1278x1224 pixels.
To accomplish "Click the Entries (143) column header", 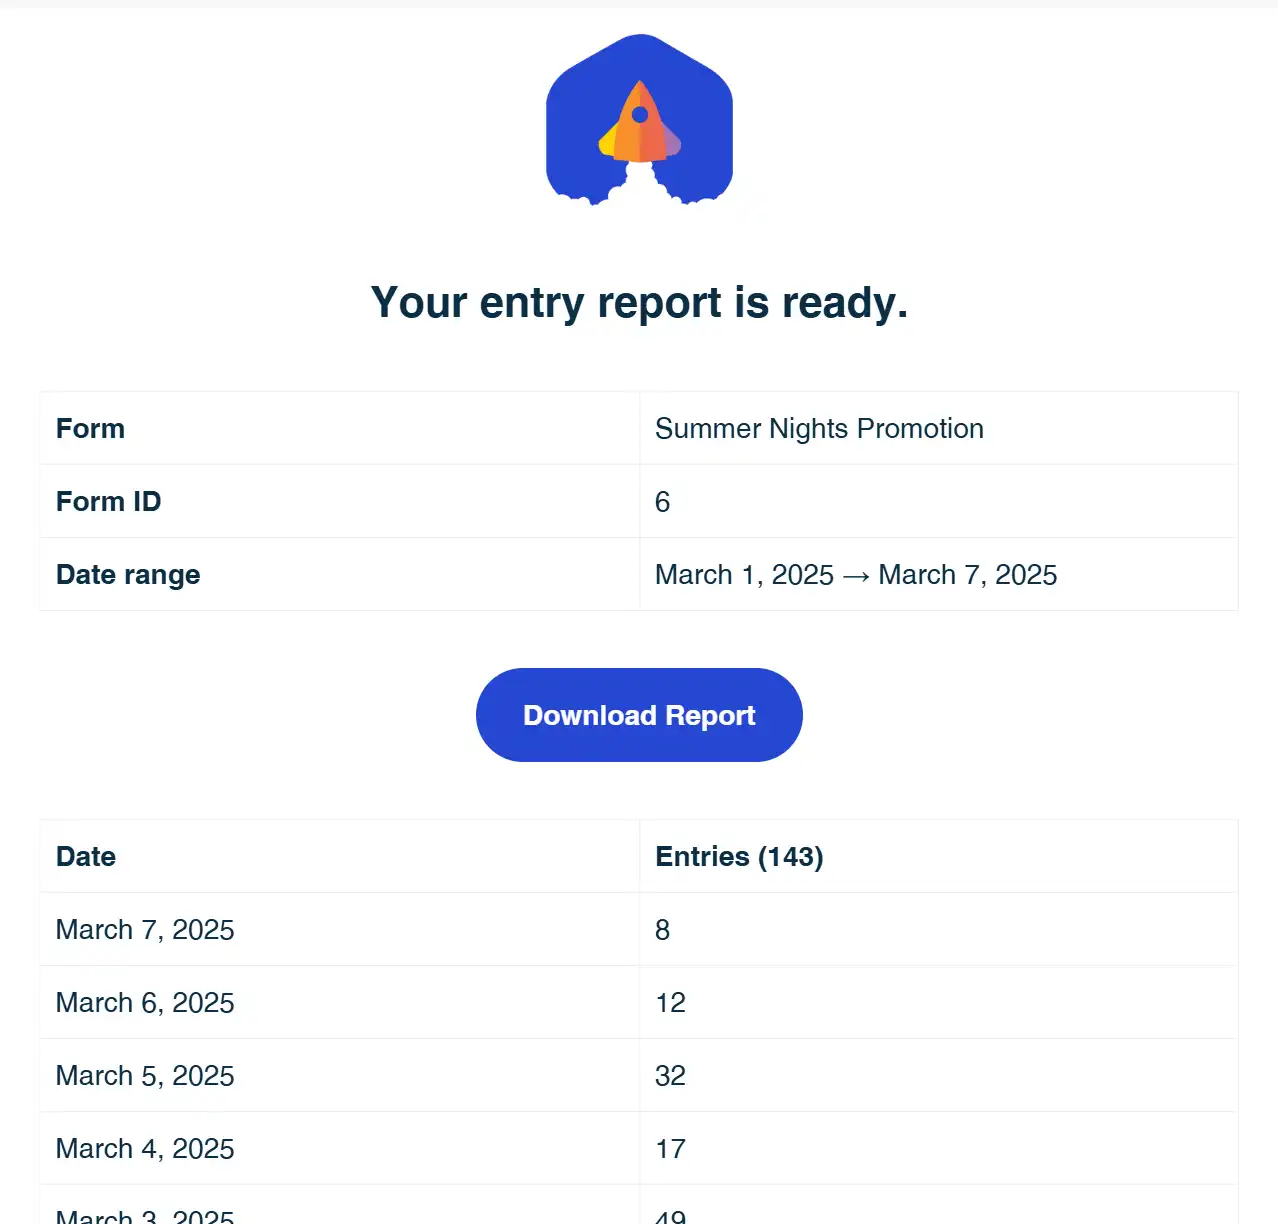I will click(739, 857).
